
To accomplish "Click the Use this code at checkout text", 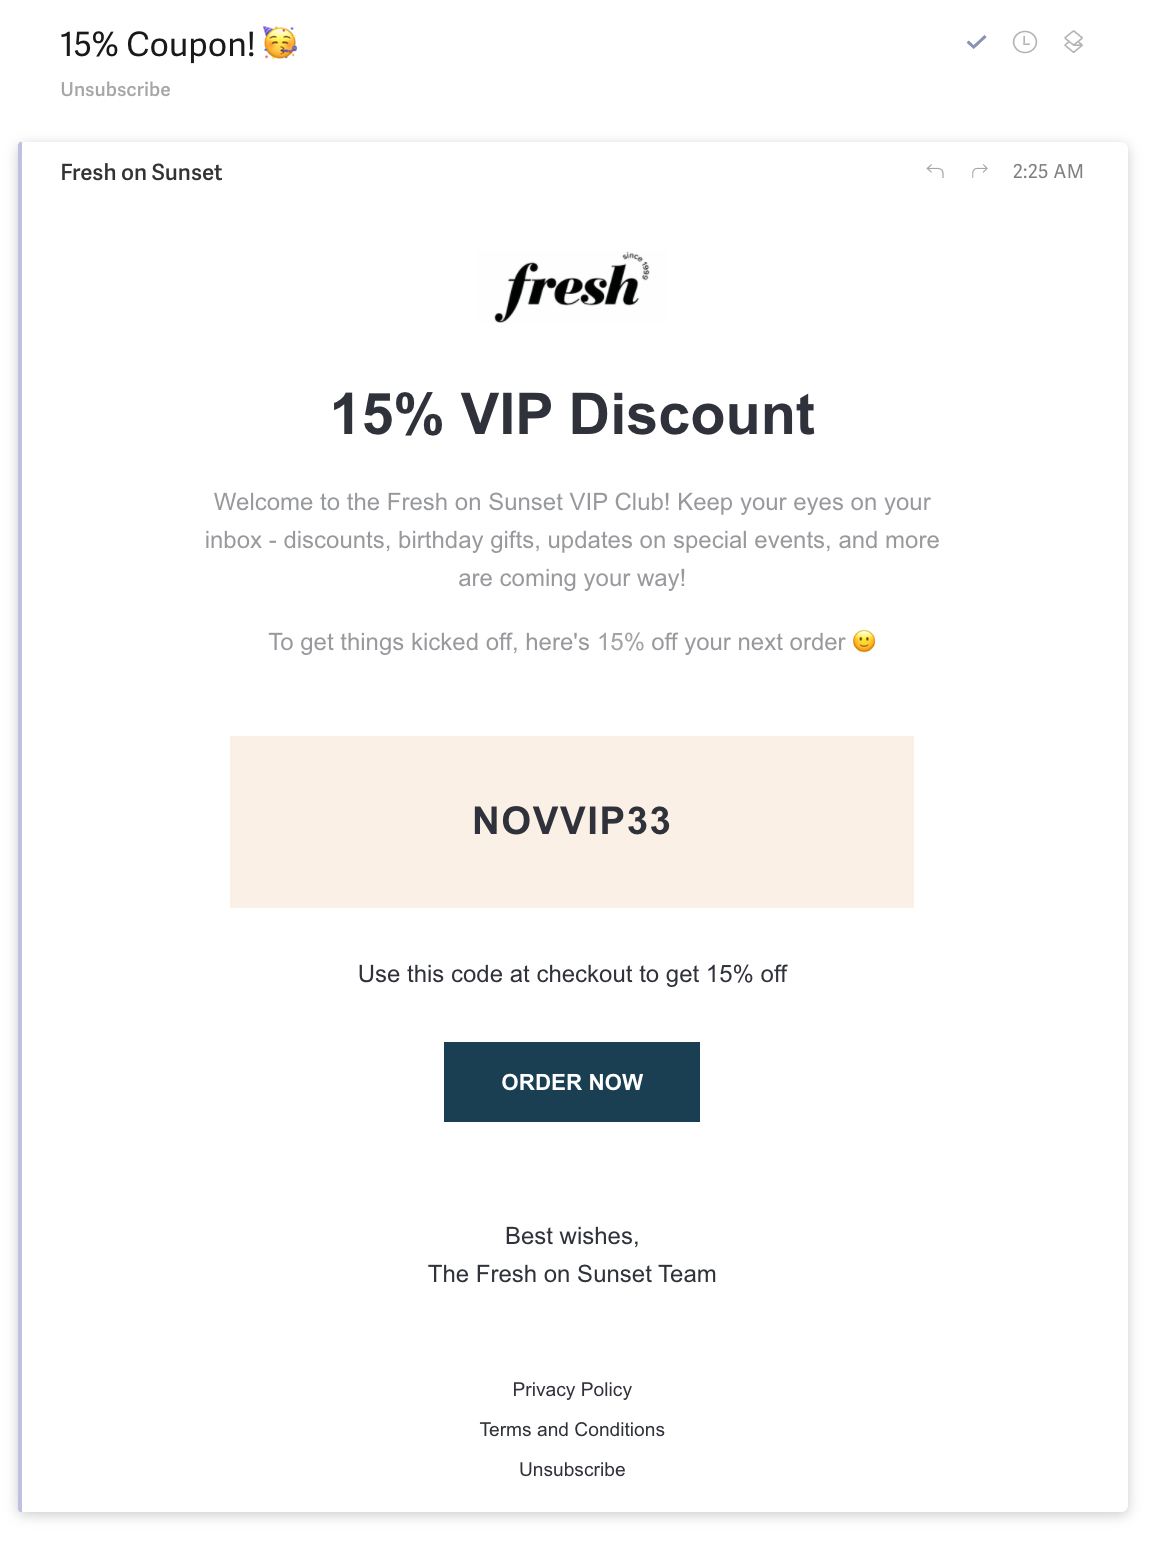I will coord(572,974).
